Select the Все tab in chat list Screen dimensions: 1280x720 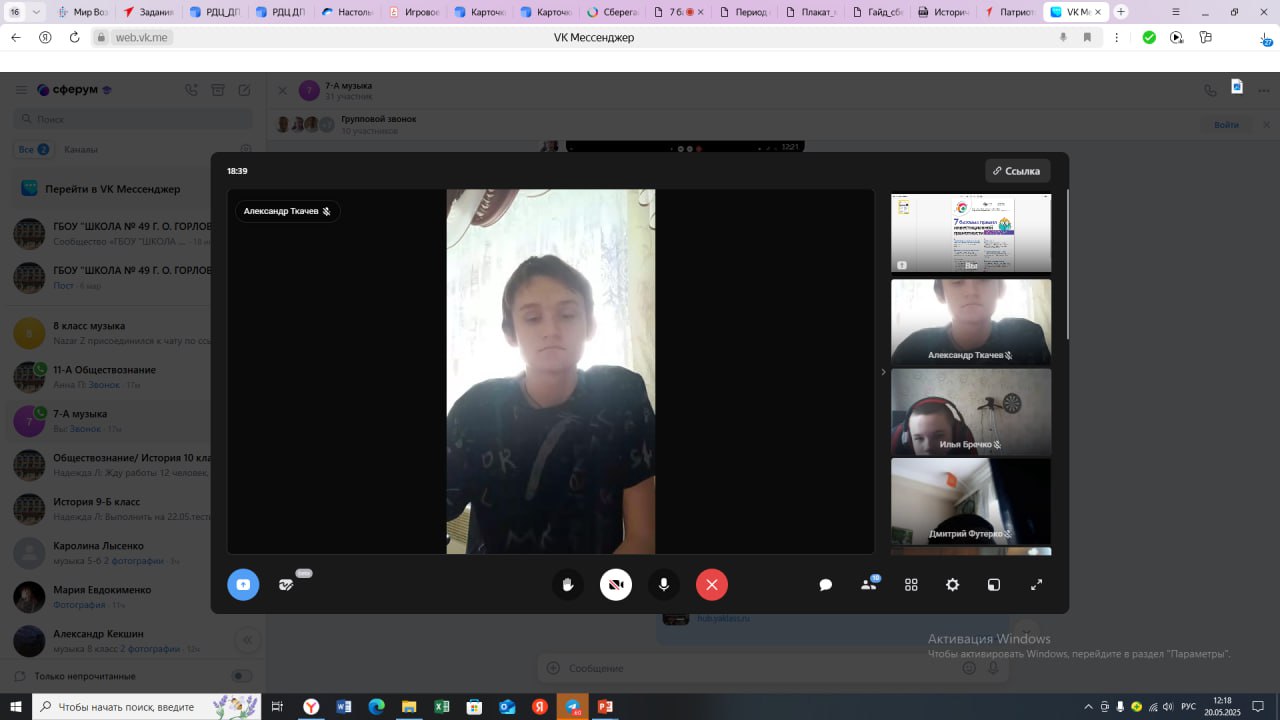[33, 149]
